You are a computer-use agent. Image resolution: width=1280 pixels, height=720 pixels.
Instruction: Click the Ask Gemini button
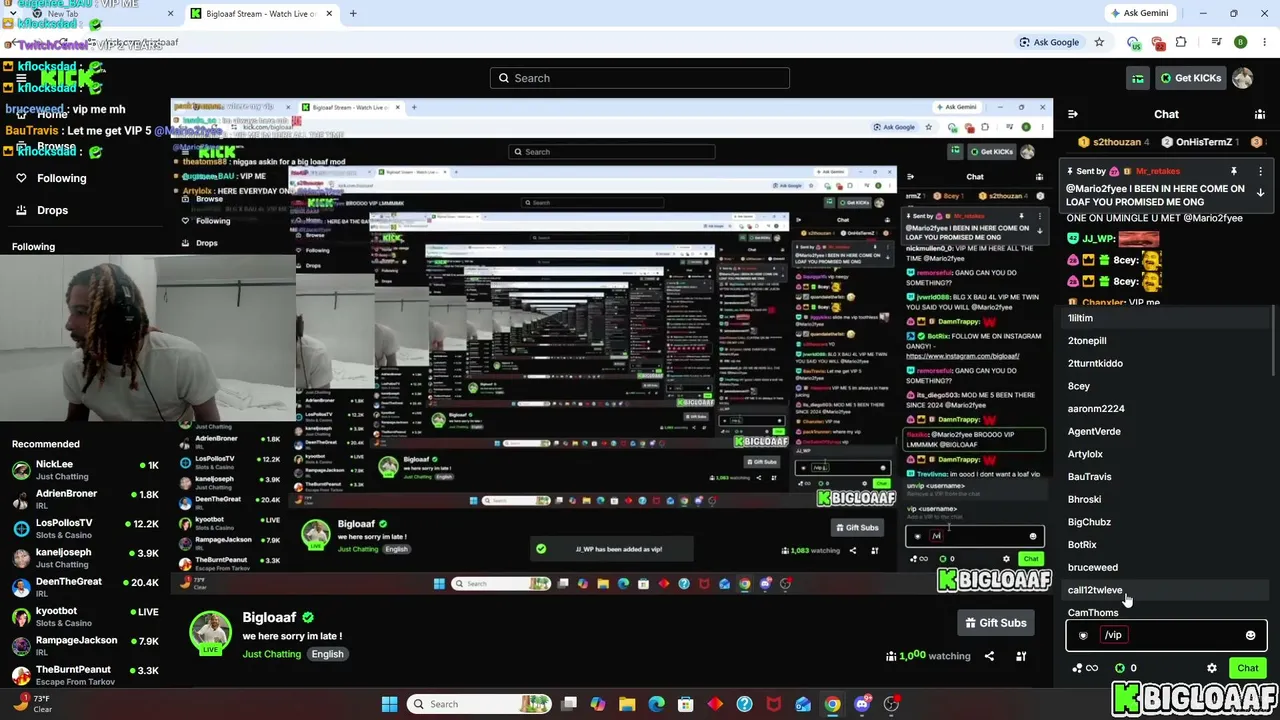coord(1139,13)
